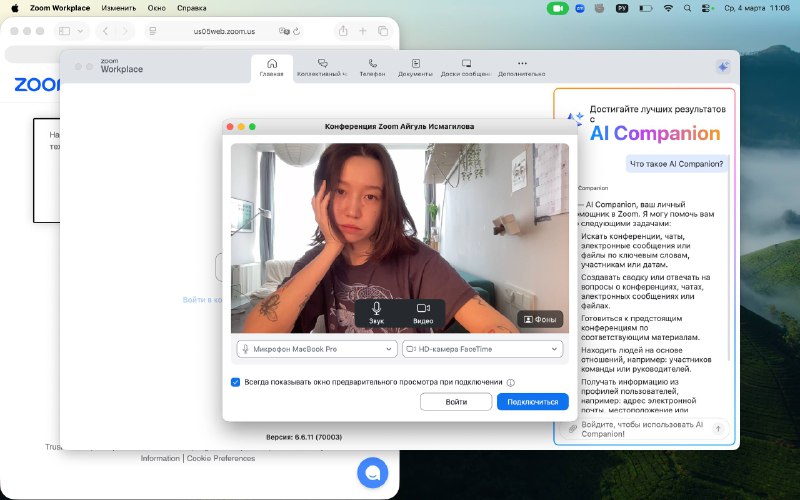Click the Что такое AI Companion? suggestion
Screen dimensions: 800x500
[x=676, y=164]
